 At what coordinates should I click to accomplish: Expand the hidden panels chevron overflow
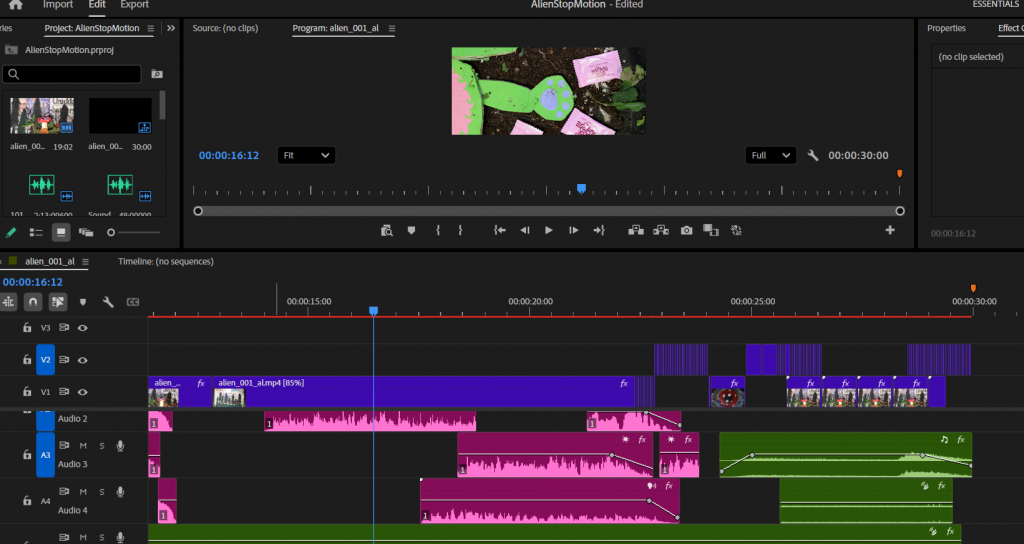point(171,28)
